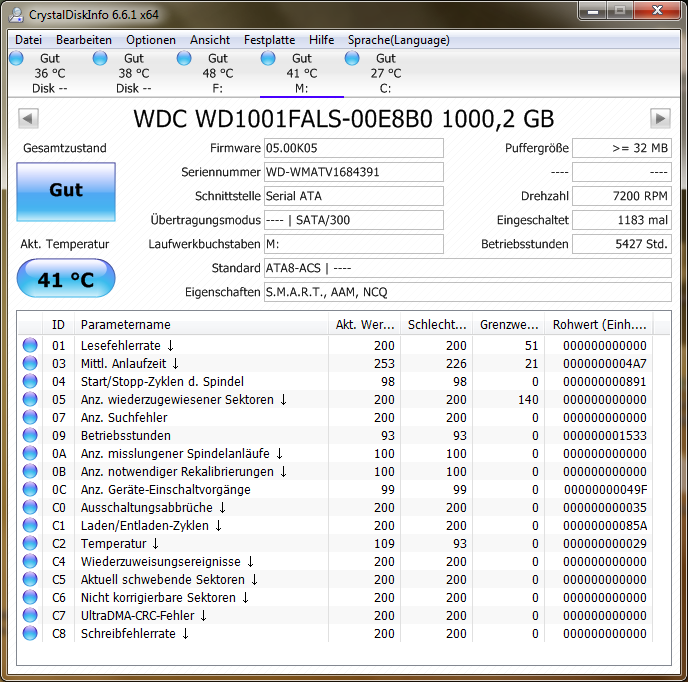
Task: Click status icon of Geräte-Einschaltvorgänge row
Action: [30, 489]
